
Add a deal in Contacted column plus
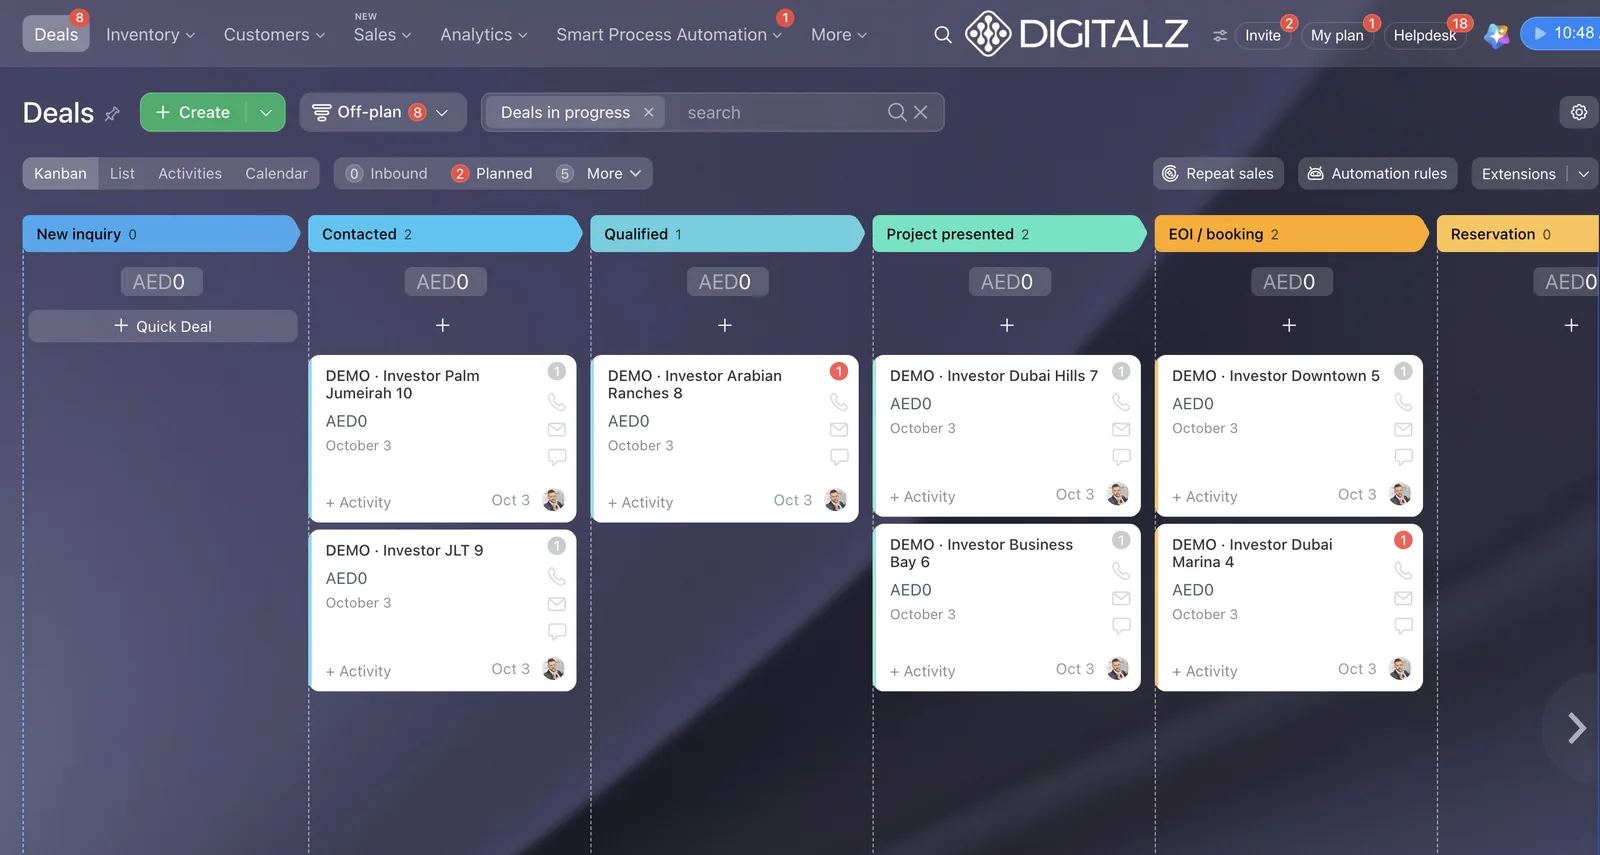443,325
